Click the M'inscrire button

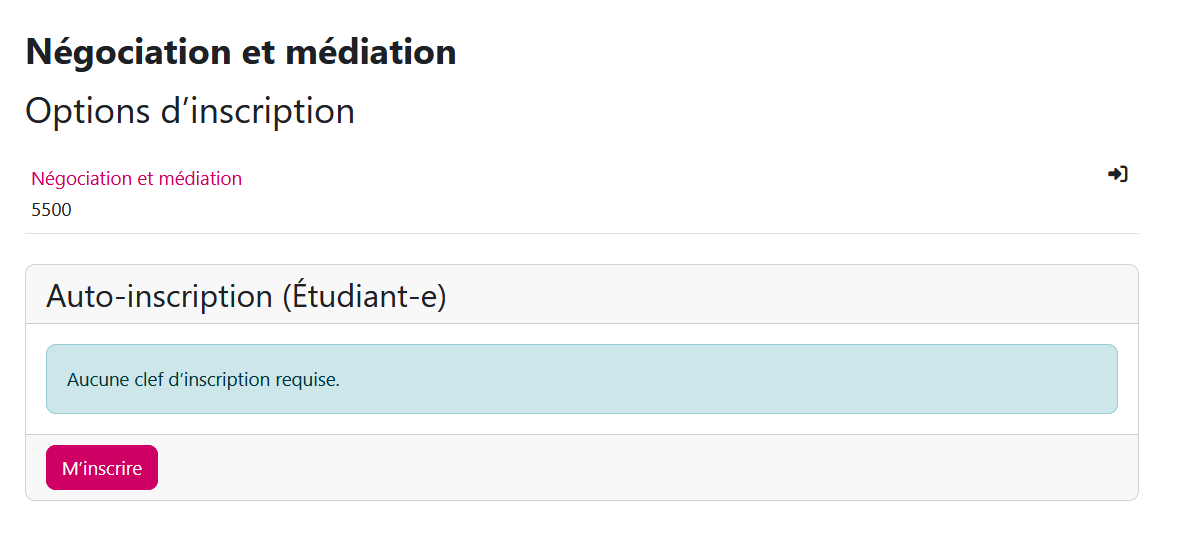coord(102,468)
